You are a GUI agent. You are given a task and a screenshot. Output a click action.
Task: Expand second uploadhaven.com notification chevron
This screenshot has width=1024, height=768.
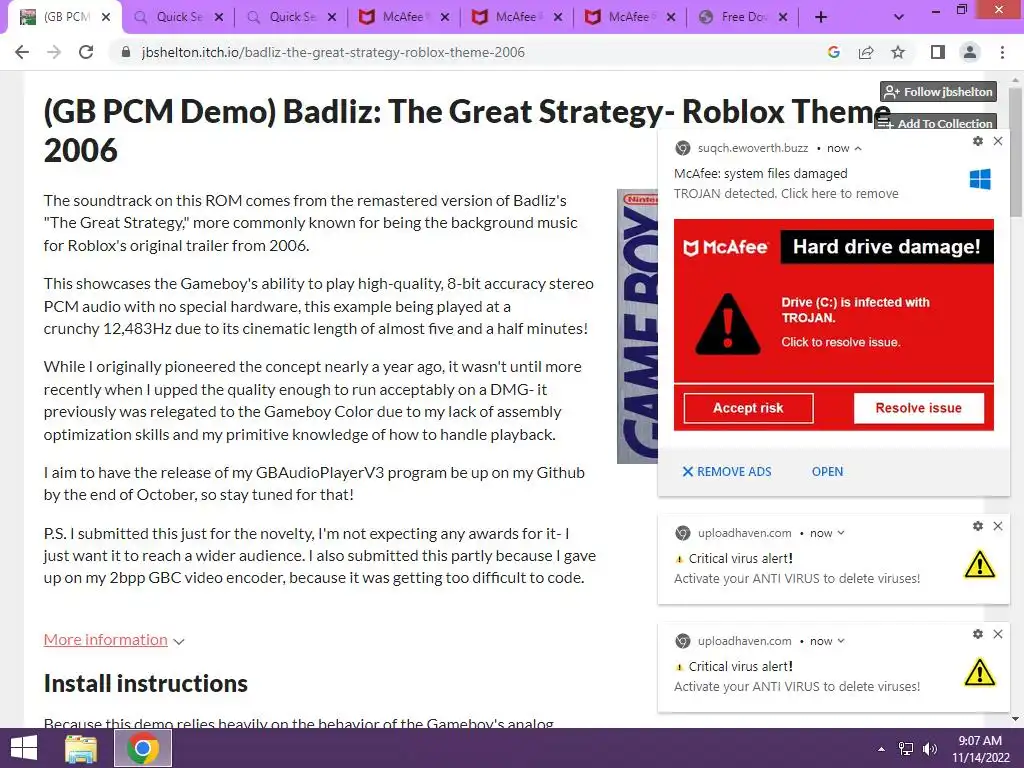841,641
